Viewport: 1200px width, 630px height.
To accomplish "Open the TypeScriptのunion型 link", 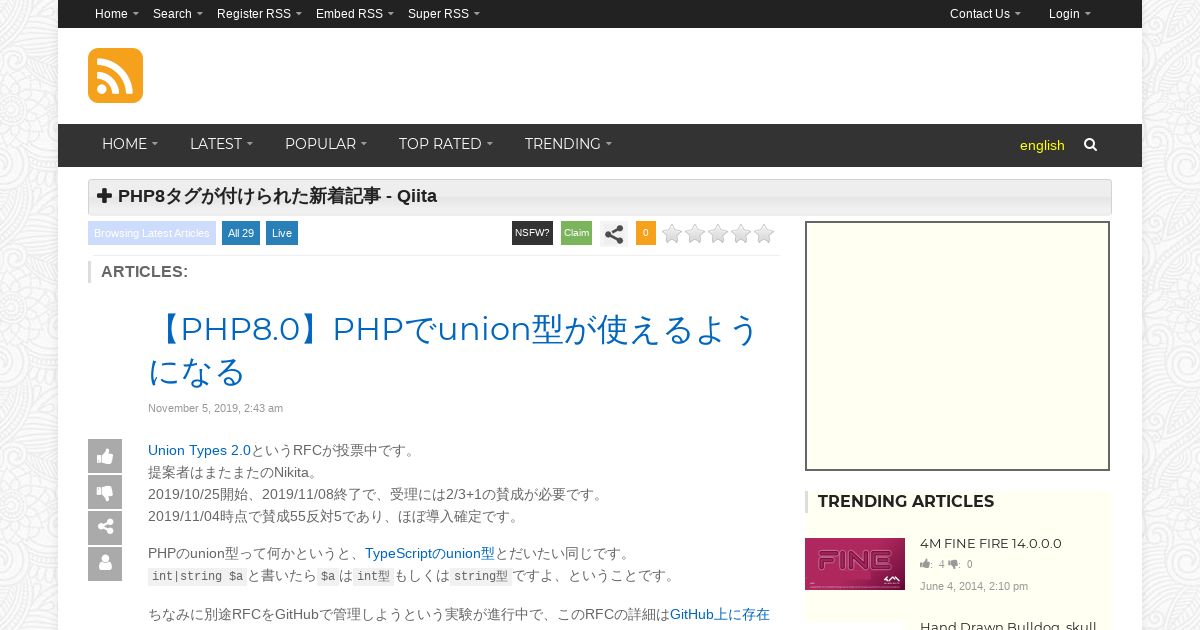I will coord(430,553).
